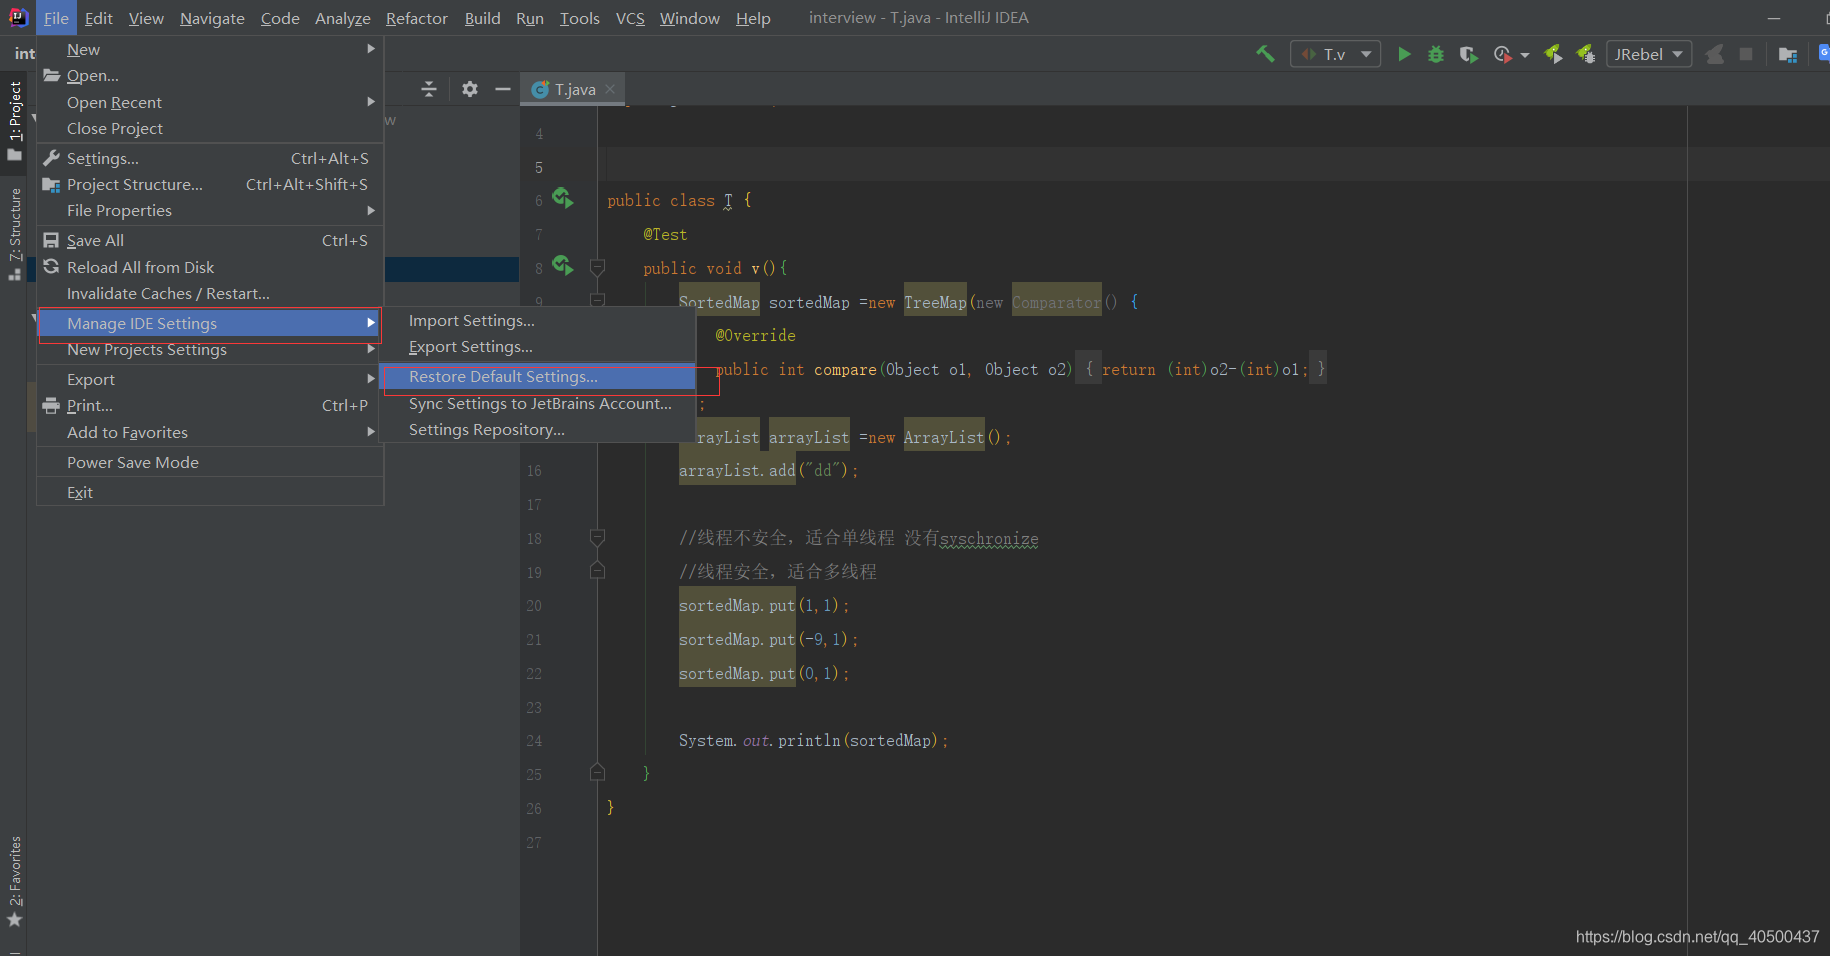1830x956 pixels.
Task: Open the Run menu
Action: pos(530,18)
